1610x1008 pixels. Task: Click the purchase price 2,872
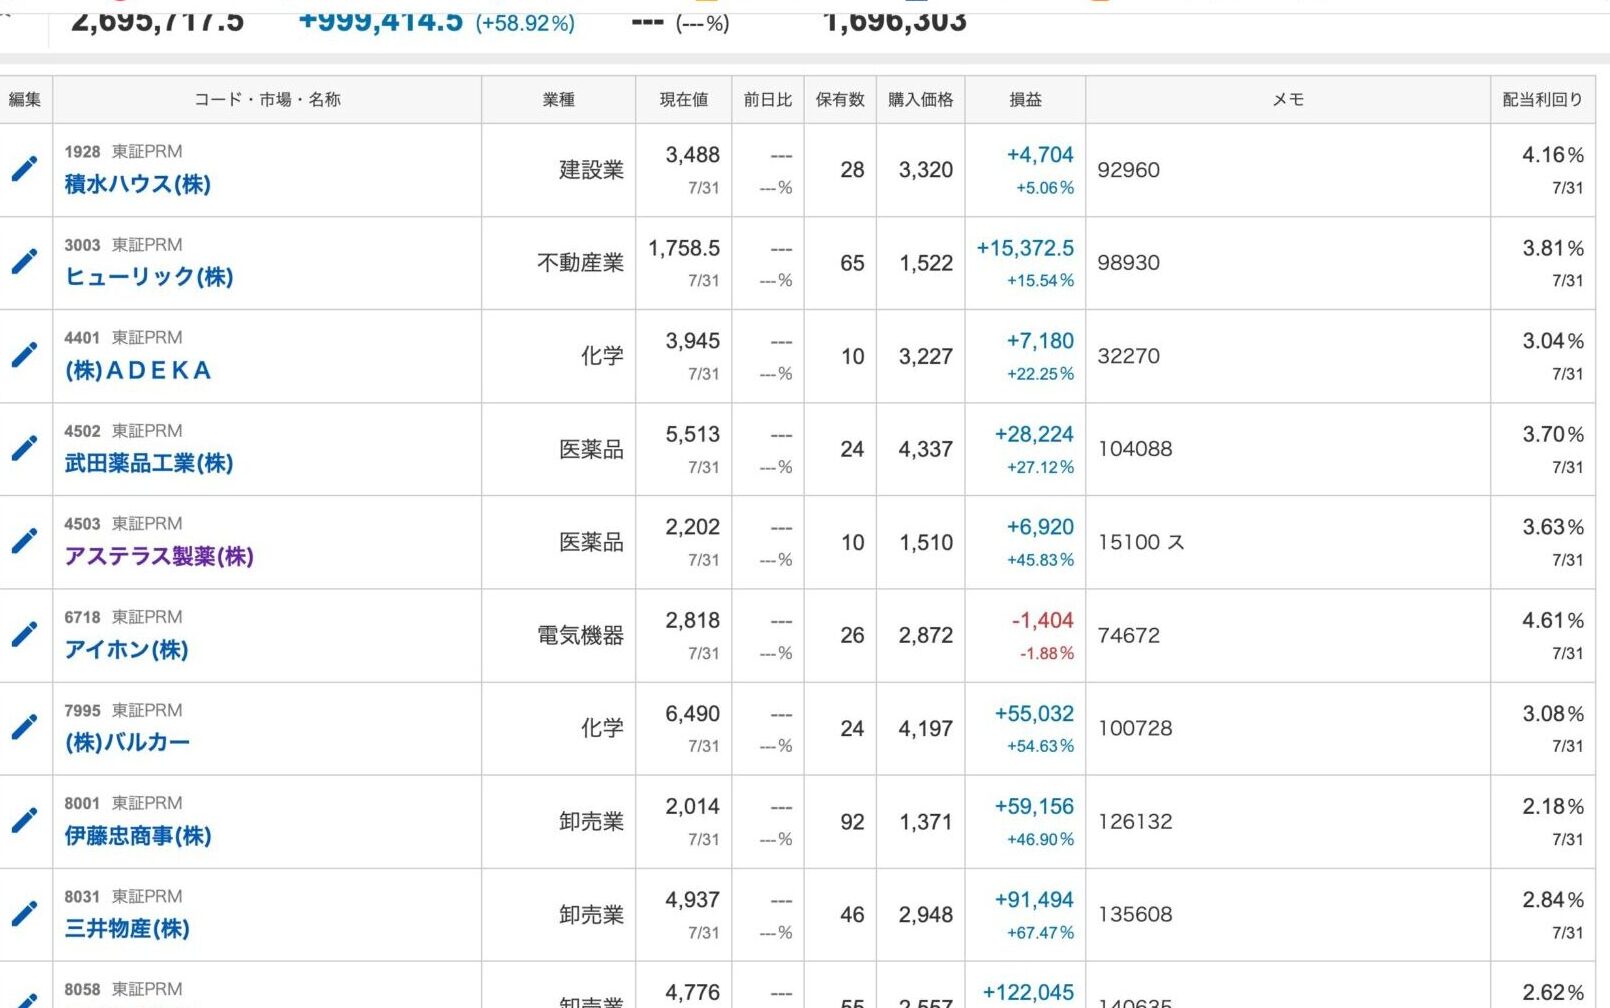[x=926, y=635]
